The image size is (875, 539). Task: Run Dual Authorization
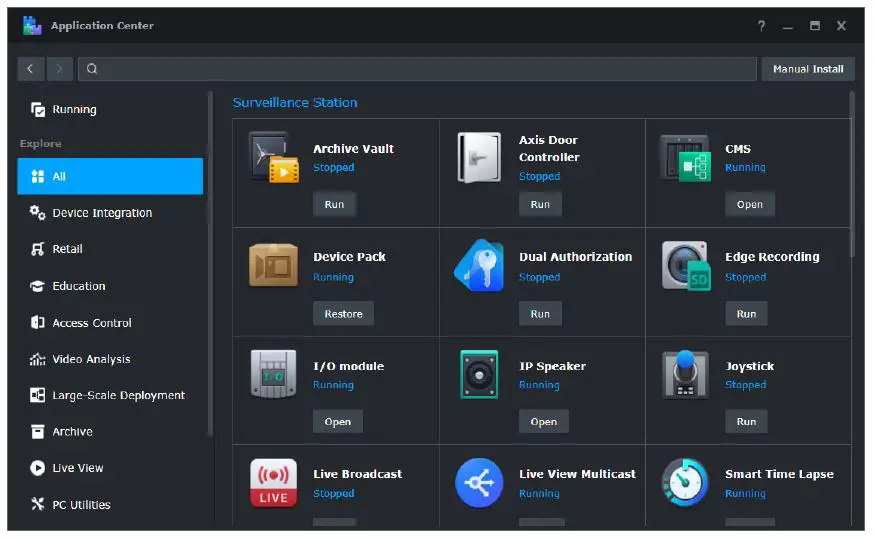[540, 314]
